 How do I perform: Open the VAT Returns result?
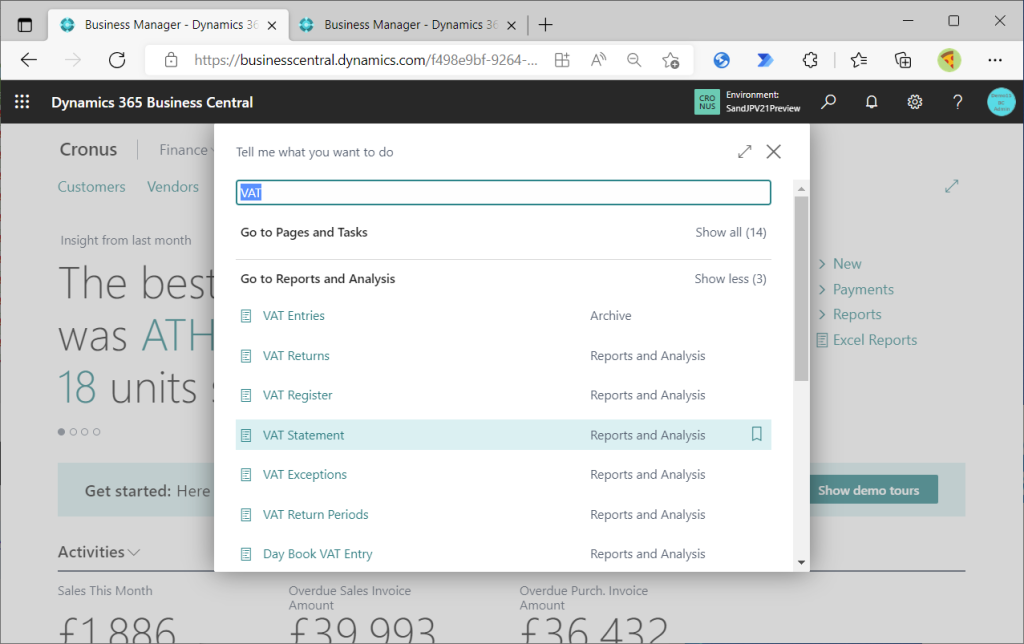pyautogui.click(x=296, y=356)
